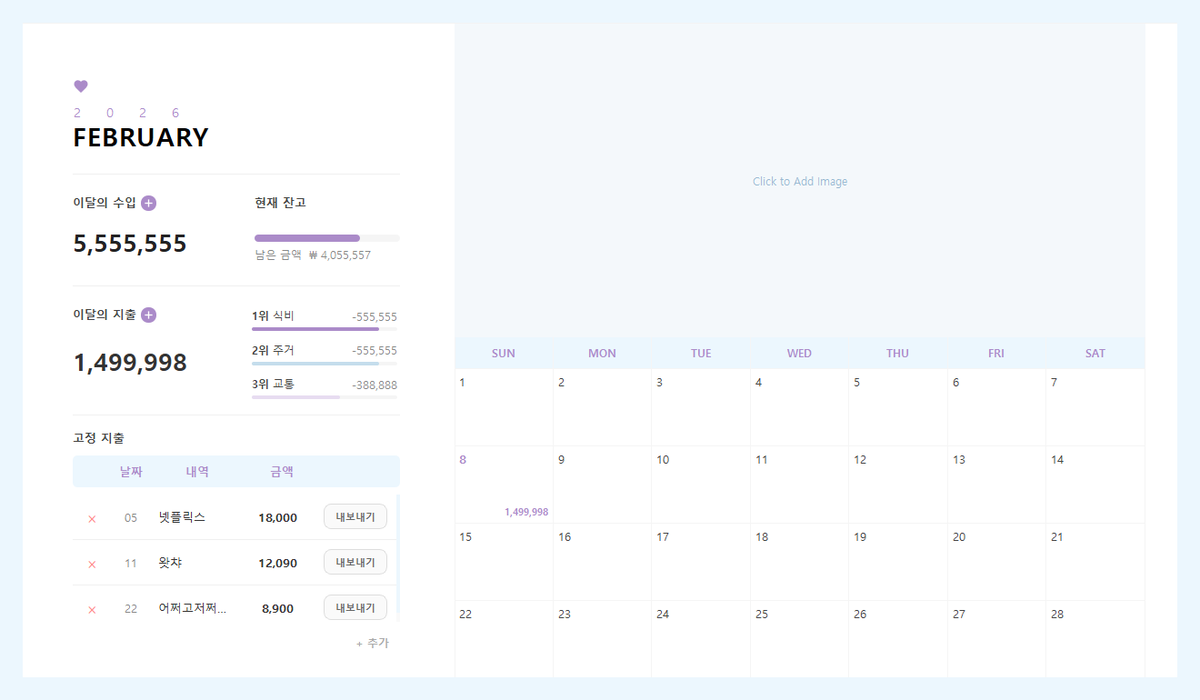Click the 금액 column header
The width and height of the screenshot is (1200, 700).
point(282,472)
